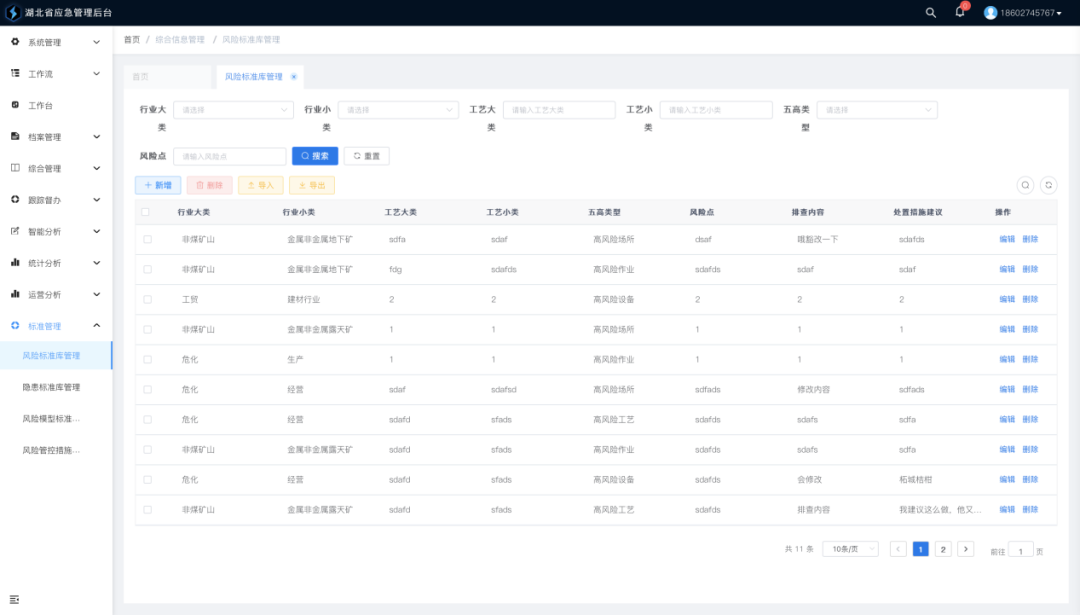Expand the 系统管理 sidebar menu
The width and height of the screenshot is (1080, 615).
pos(56,42)
